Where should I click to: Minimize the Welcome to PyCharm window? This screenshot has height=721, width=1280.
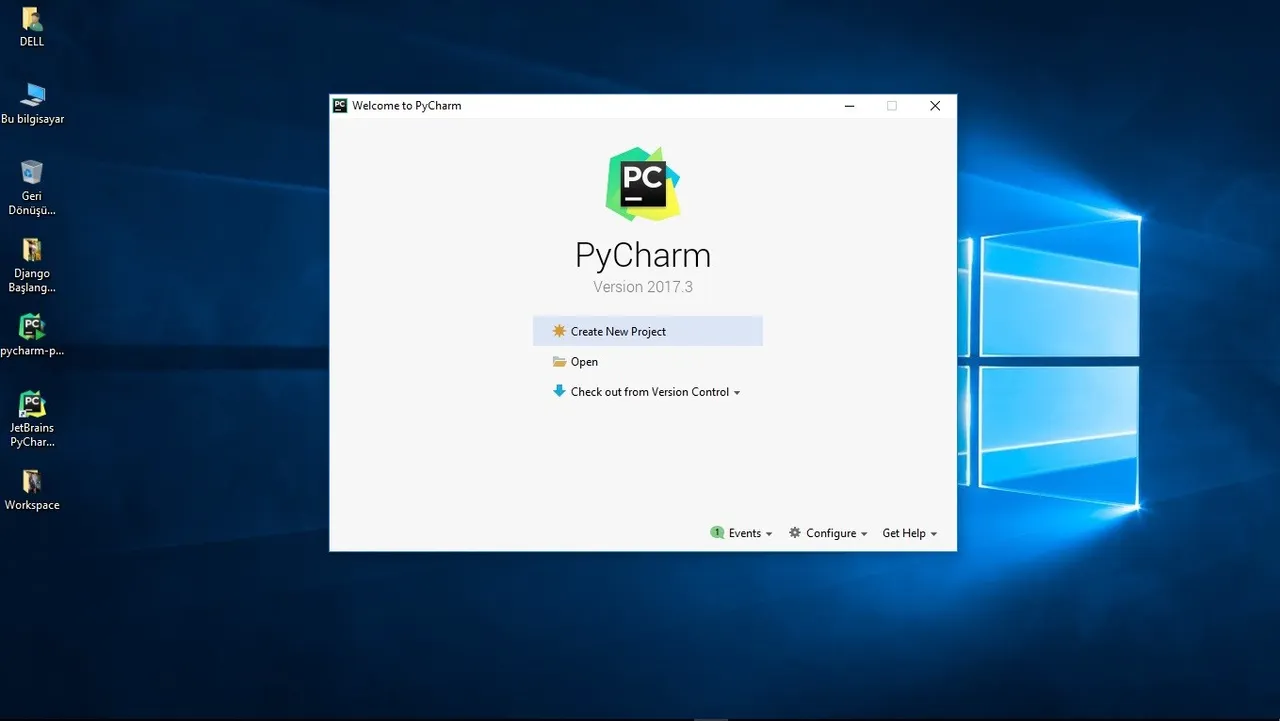(x=849, y=106)
